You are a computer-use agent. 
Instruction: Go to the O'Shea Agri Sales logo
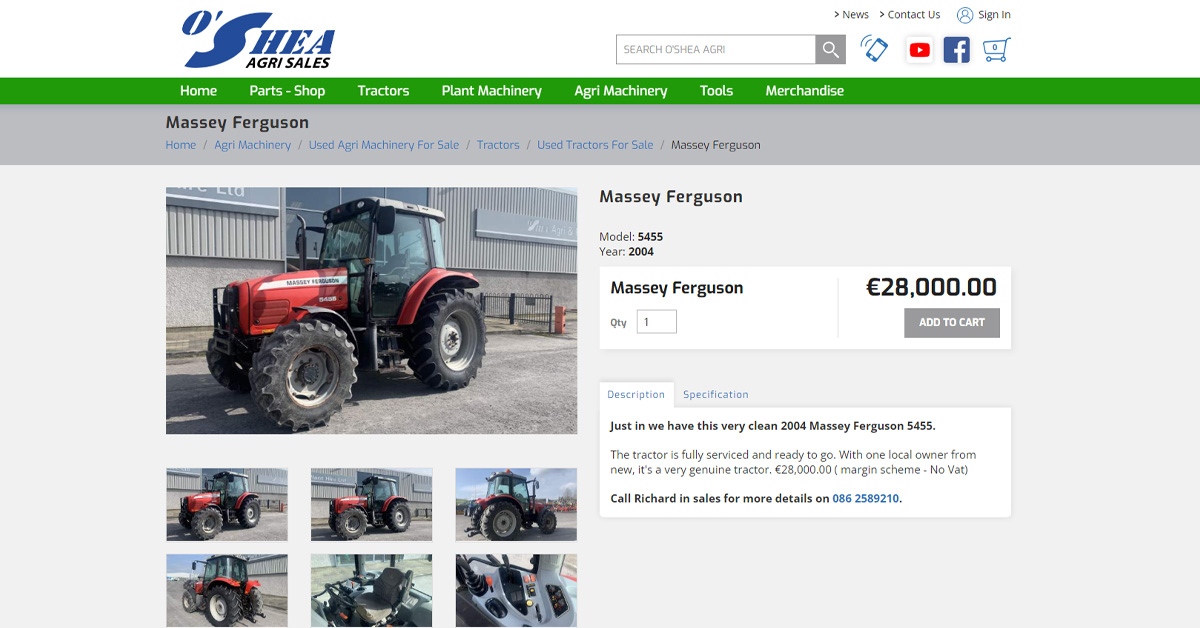click(x=258, y=40)
